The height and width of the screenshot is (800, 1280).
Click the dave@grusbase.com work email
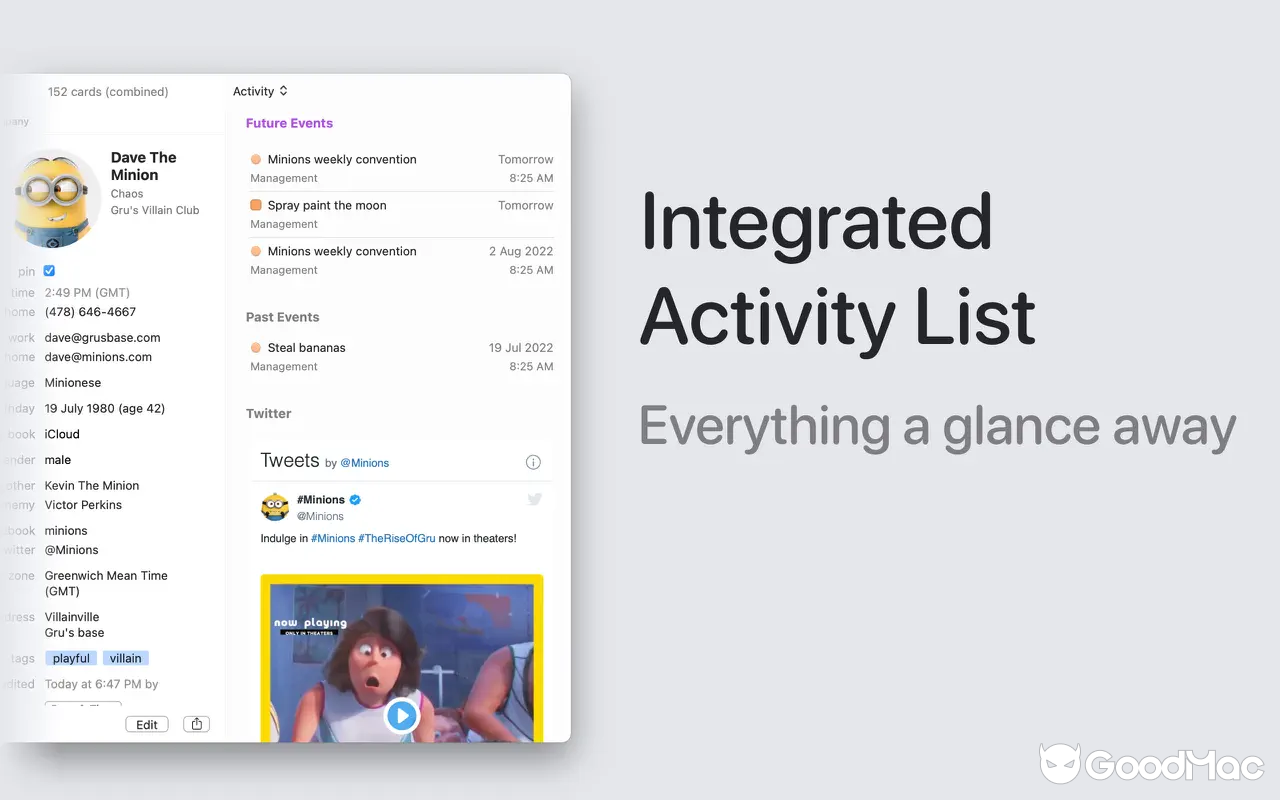pyautogui.click(x=102, y=337)
